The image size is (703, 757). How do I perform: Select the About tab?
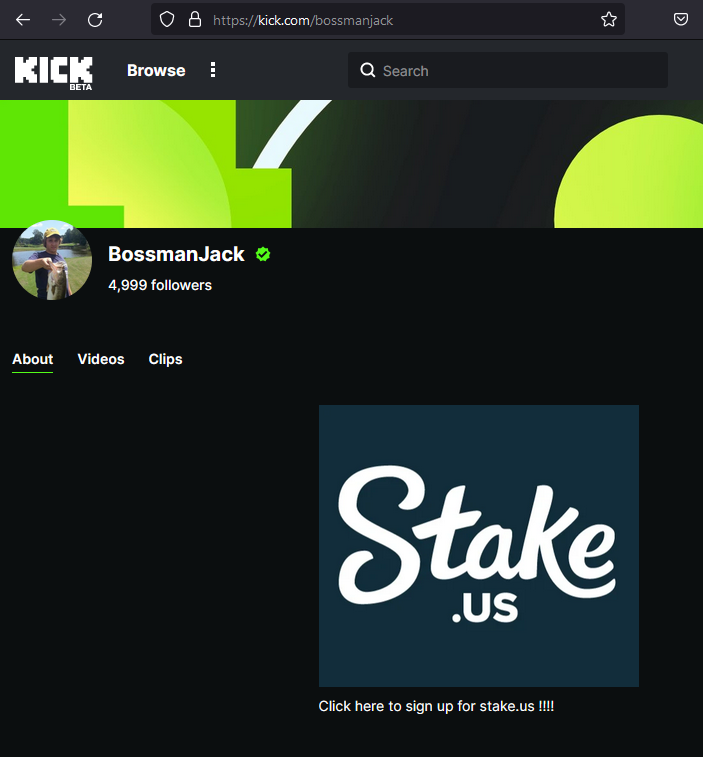coord(32,359)
